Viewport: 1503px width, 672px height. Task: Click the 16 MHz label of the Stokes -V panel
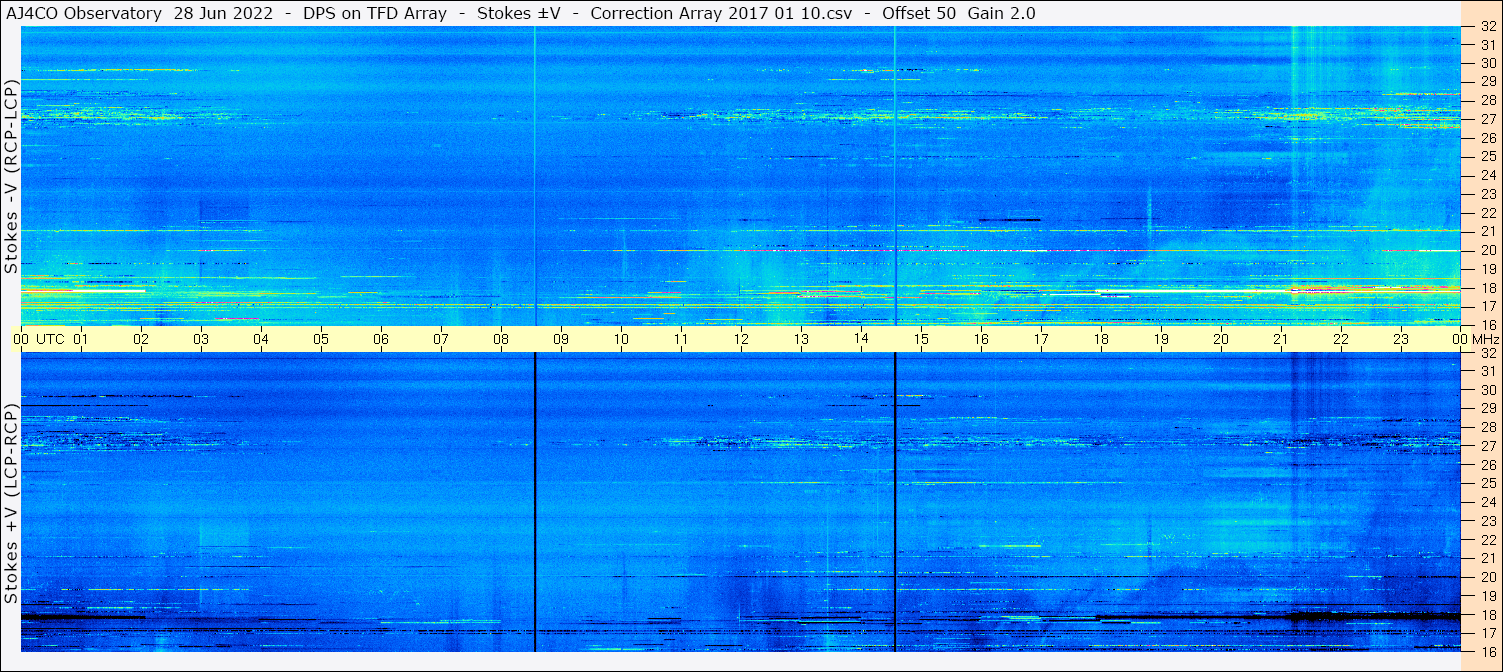[x=1488, y=324]
